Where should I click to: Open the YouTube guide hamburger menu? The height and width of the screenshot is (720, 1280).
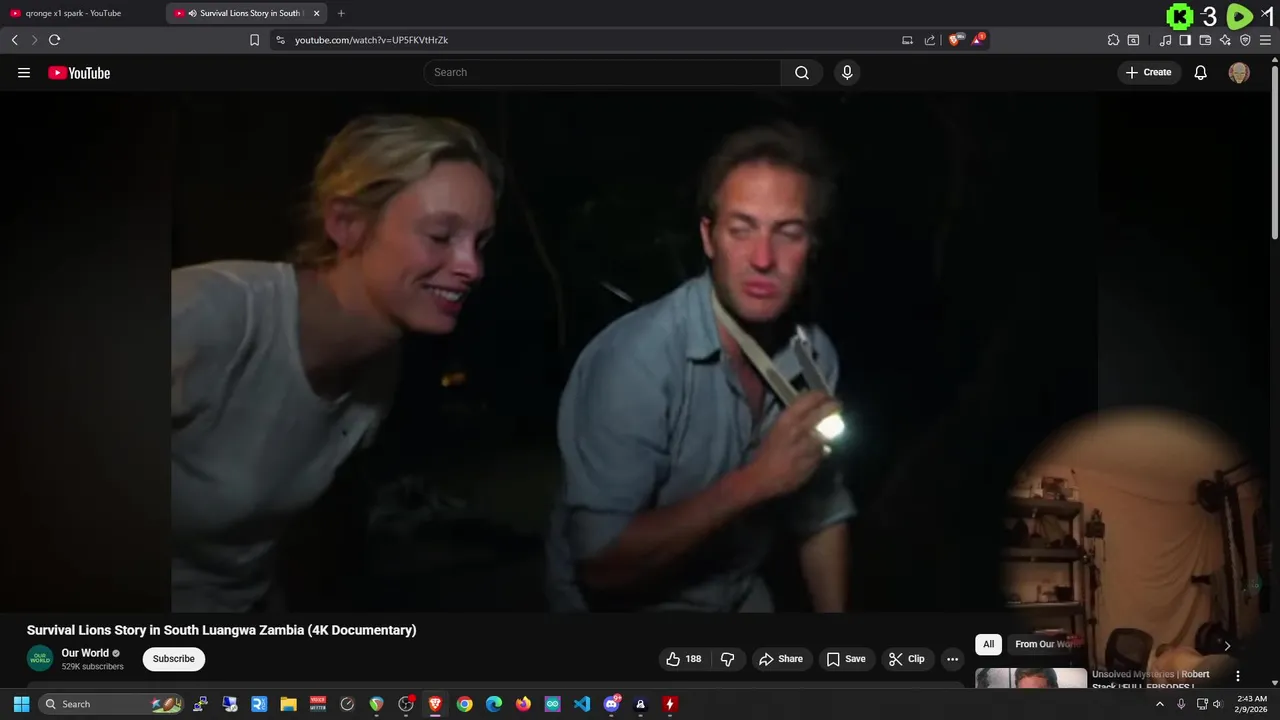point(24,73)
